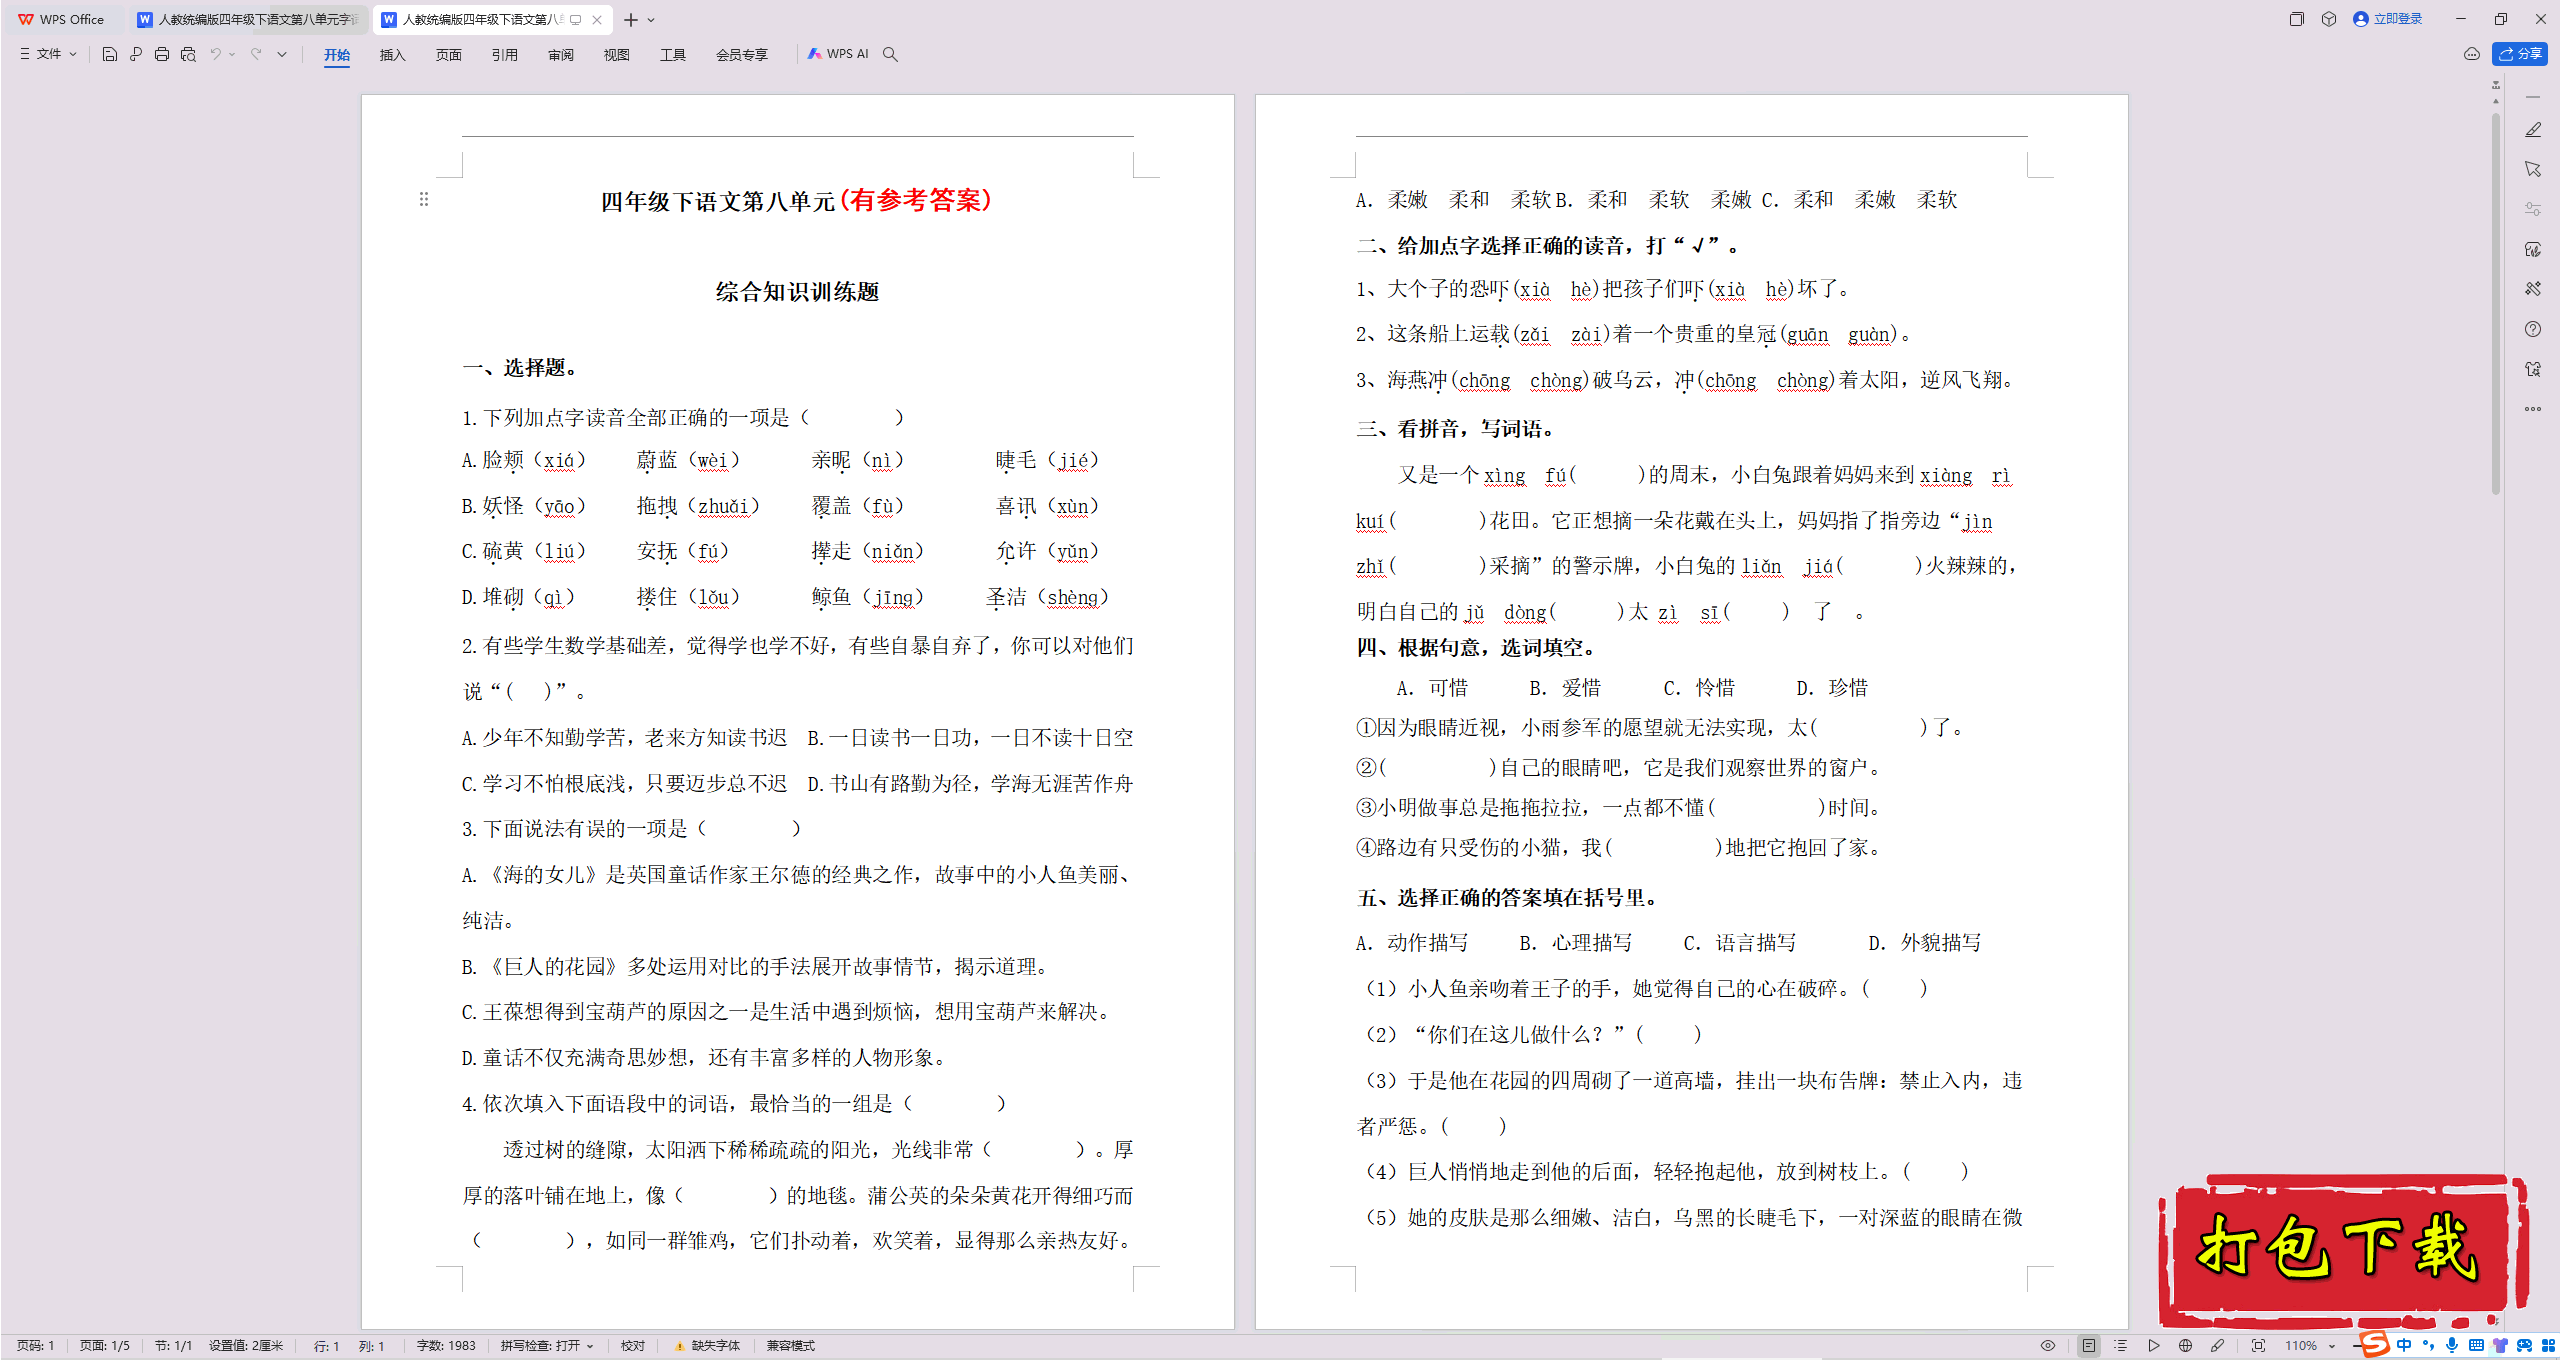Expand the 文件 menu dropdown
Image resolution: width=2560 pixels, height=1360 pixels.
pyautogui.click(x=48, y=54)
